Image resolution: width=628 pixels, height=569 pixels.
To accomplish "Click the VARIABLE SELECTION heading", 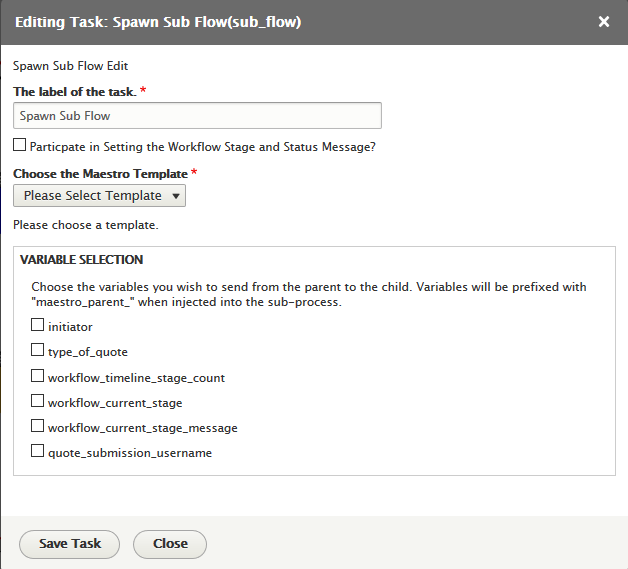I will [x=82, y=260].
